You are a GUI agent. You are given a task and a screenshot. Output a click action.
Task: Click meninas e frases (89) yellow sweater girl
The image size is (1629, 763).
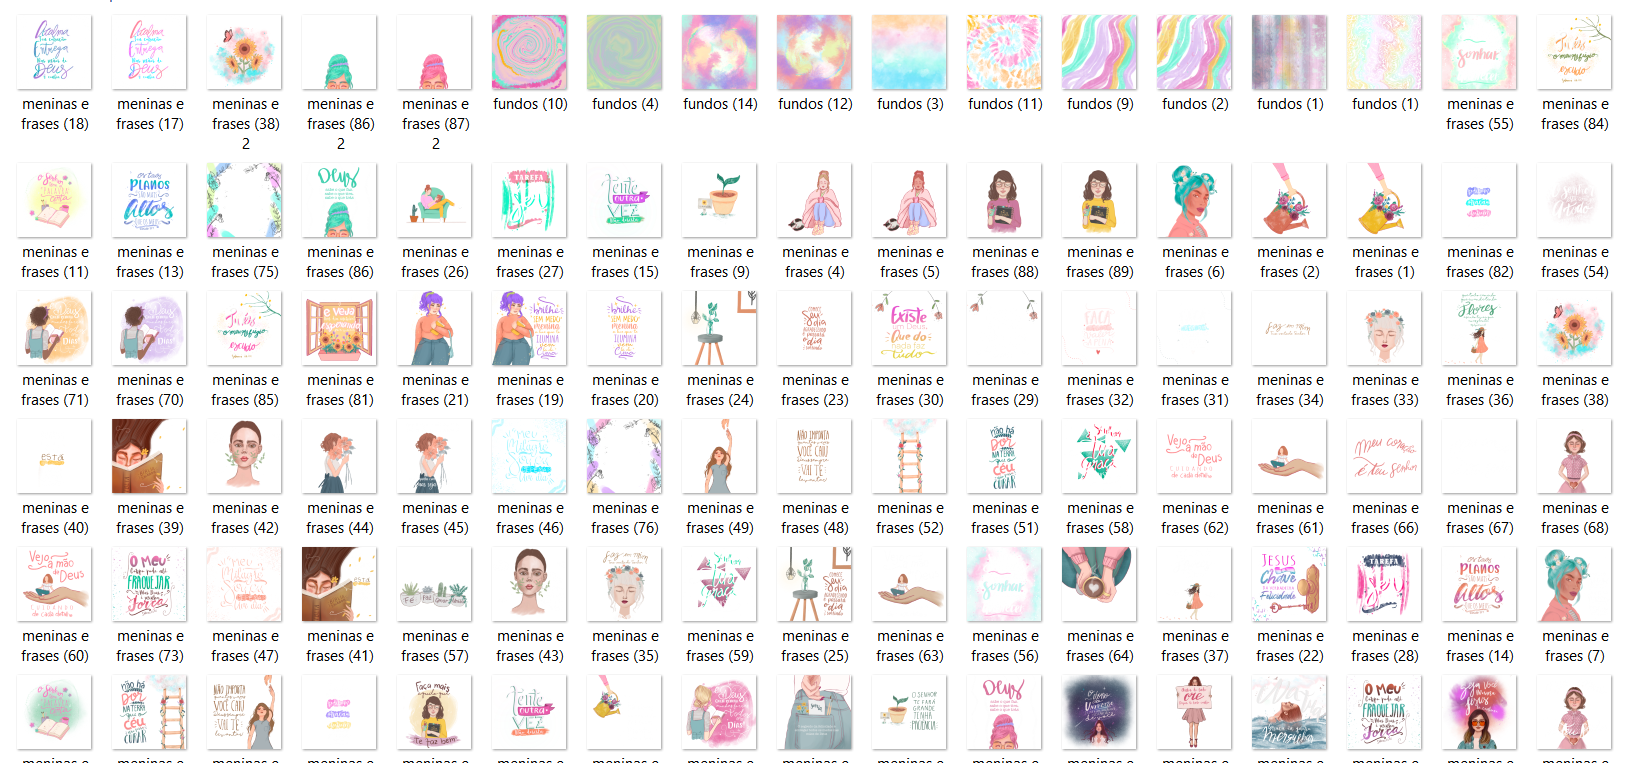coord(1099,200)
